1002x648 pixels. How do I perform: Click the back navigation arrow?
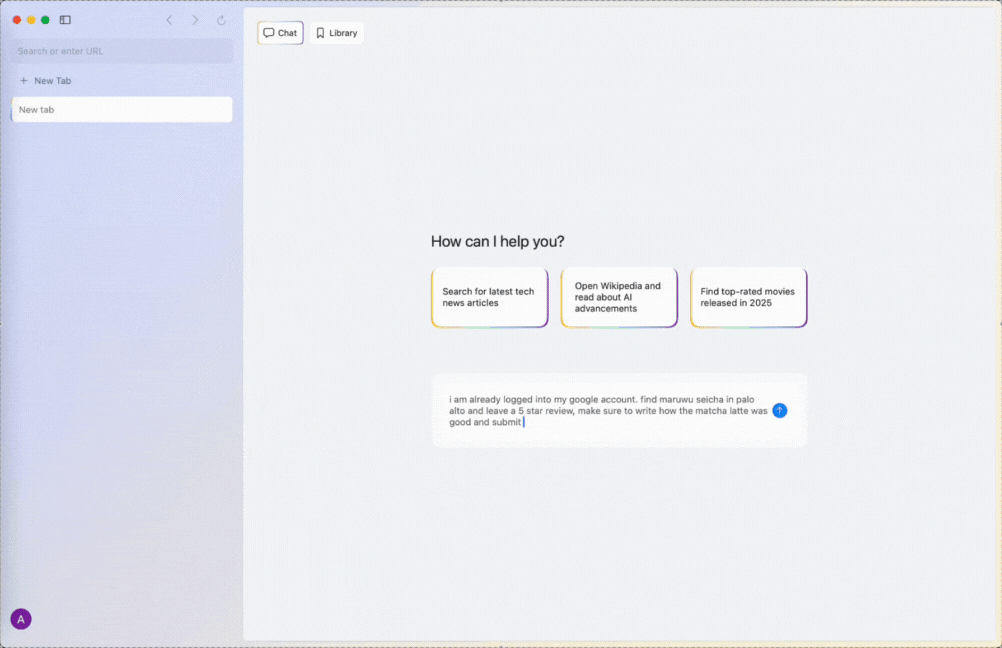[168, 20]
